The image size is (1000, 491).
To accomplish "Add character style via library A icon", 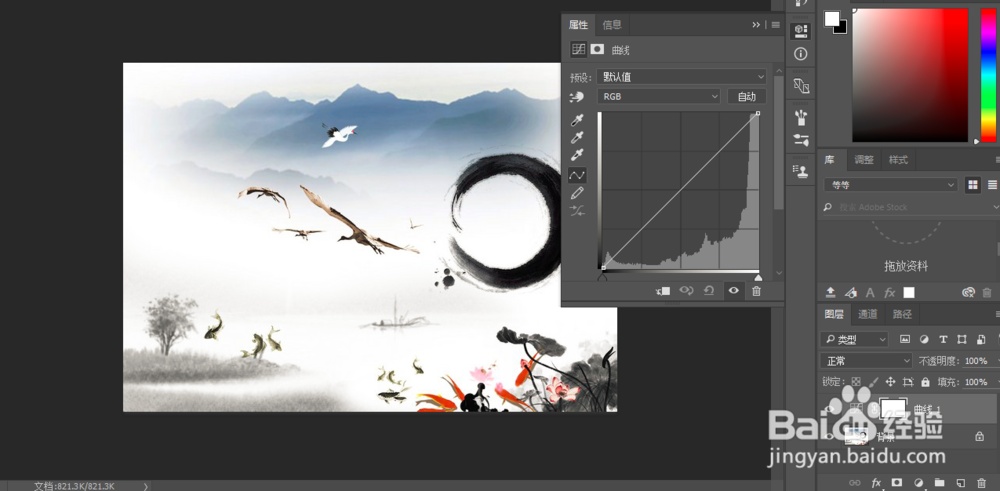I will click(870, 293).
